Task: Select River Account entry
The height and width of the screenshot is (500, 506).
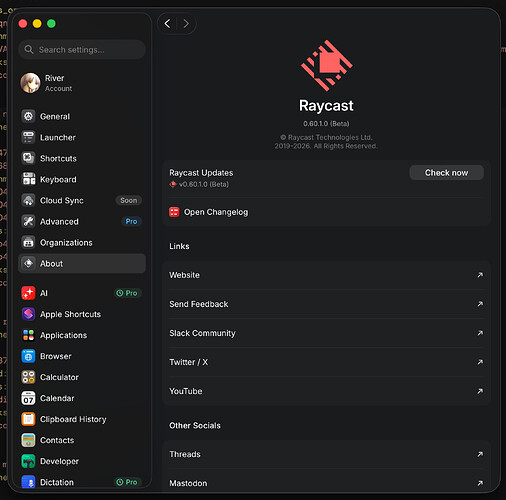Action: [82, 83]
